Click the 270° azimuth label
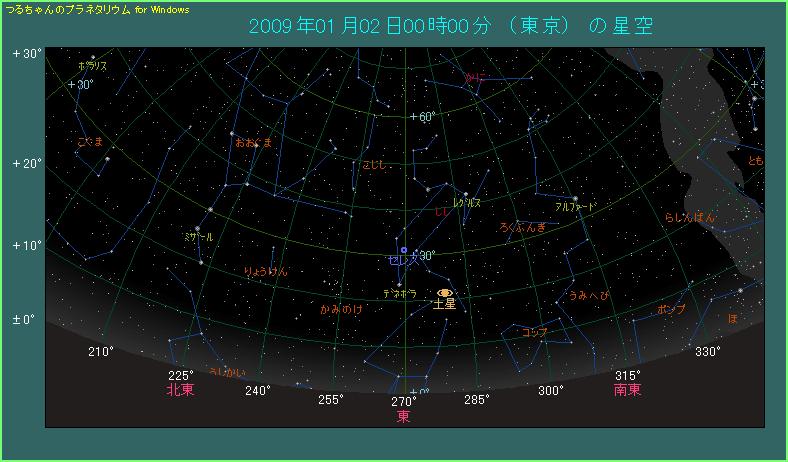Screen dimensions: 788x462 [x=404, y=402]
